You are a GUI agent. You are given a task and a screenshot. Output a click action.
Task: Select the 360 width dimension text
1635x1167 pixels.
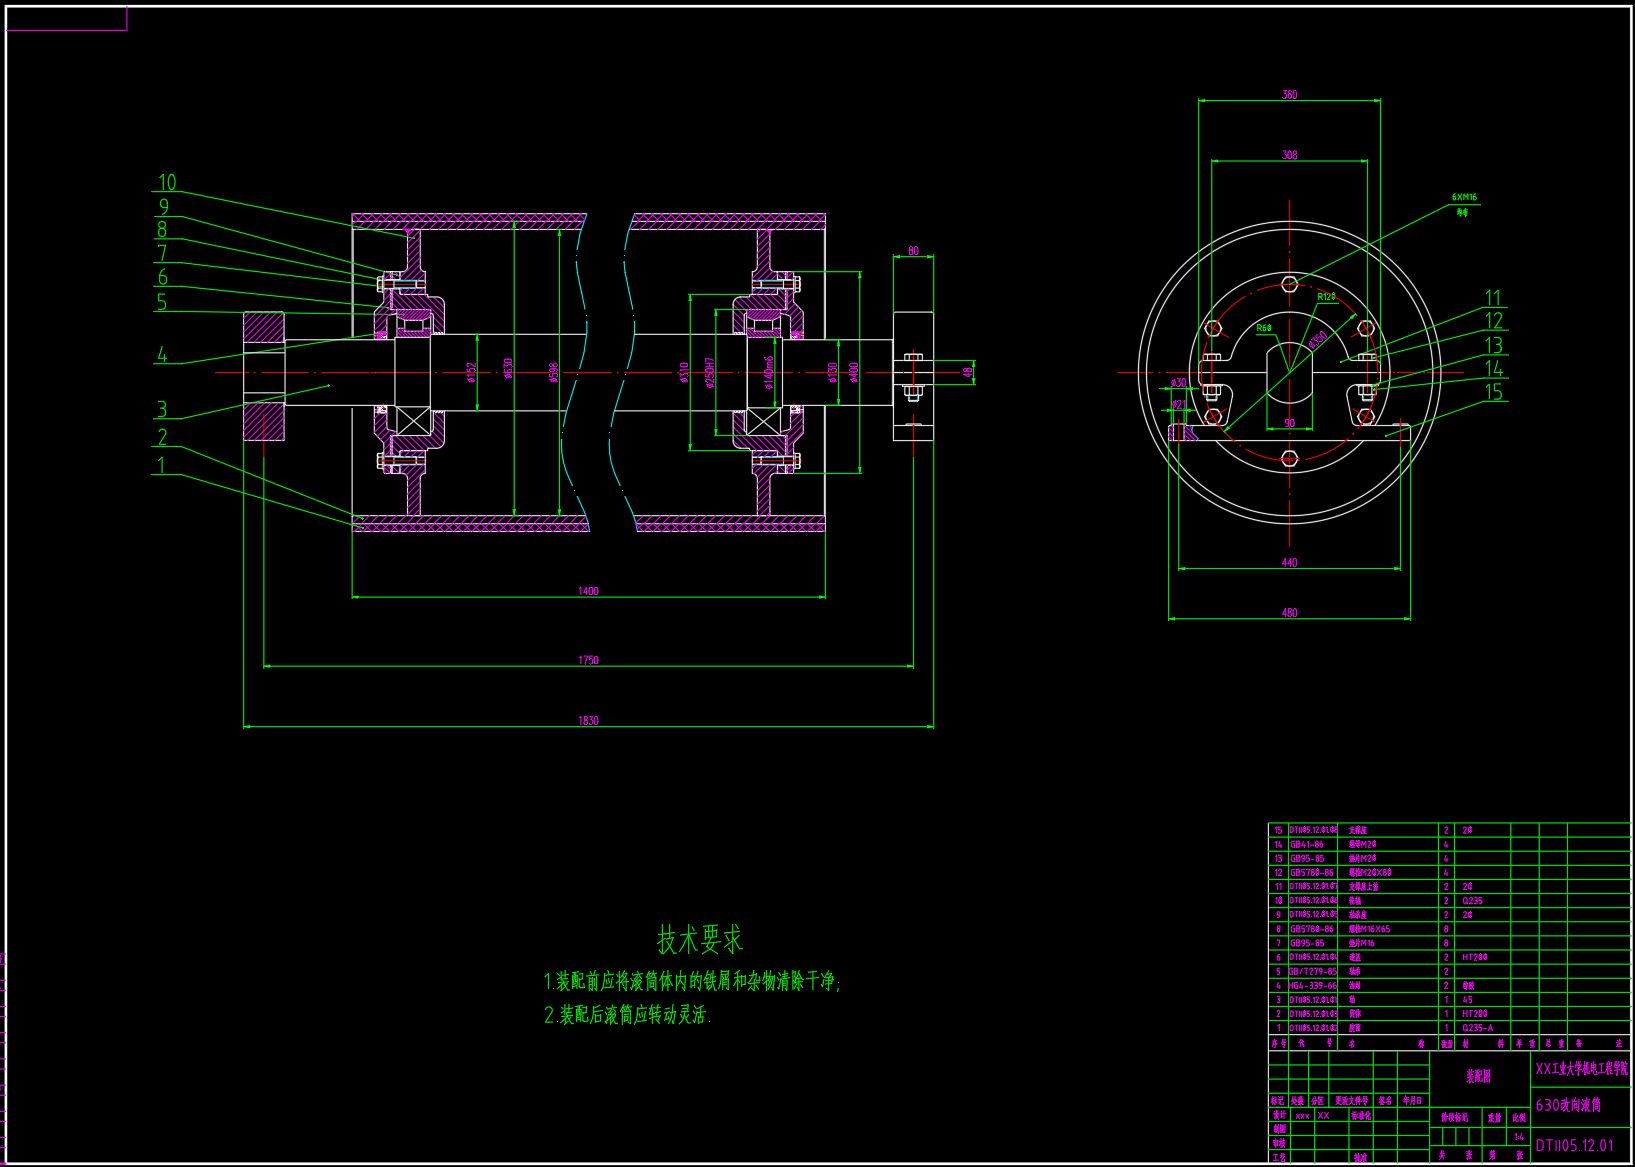pyautogui.click(x=1290, y=95)
